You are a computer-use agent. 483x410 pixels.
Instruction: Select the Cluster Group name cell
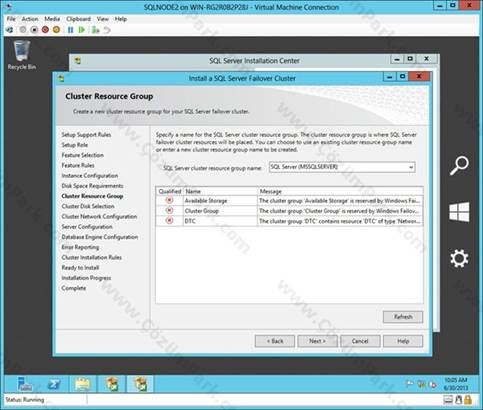pos(220,211)
